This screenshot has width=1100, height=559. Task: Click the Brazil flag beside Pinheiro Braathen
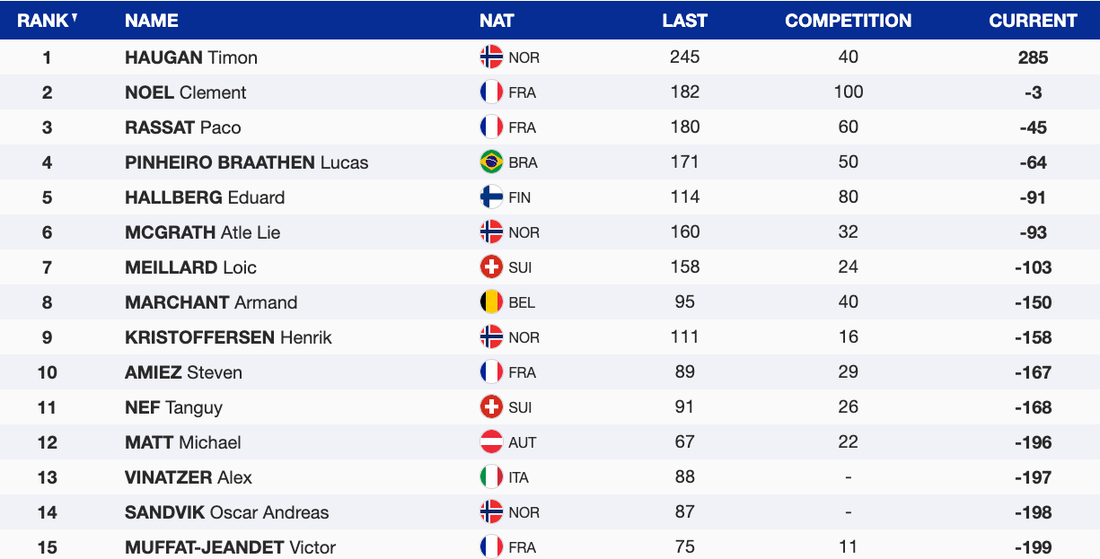(491, 162)
